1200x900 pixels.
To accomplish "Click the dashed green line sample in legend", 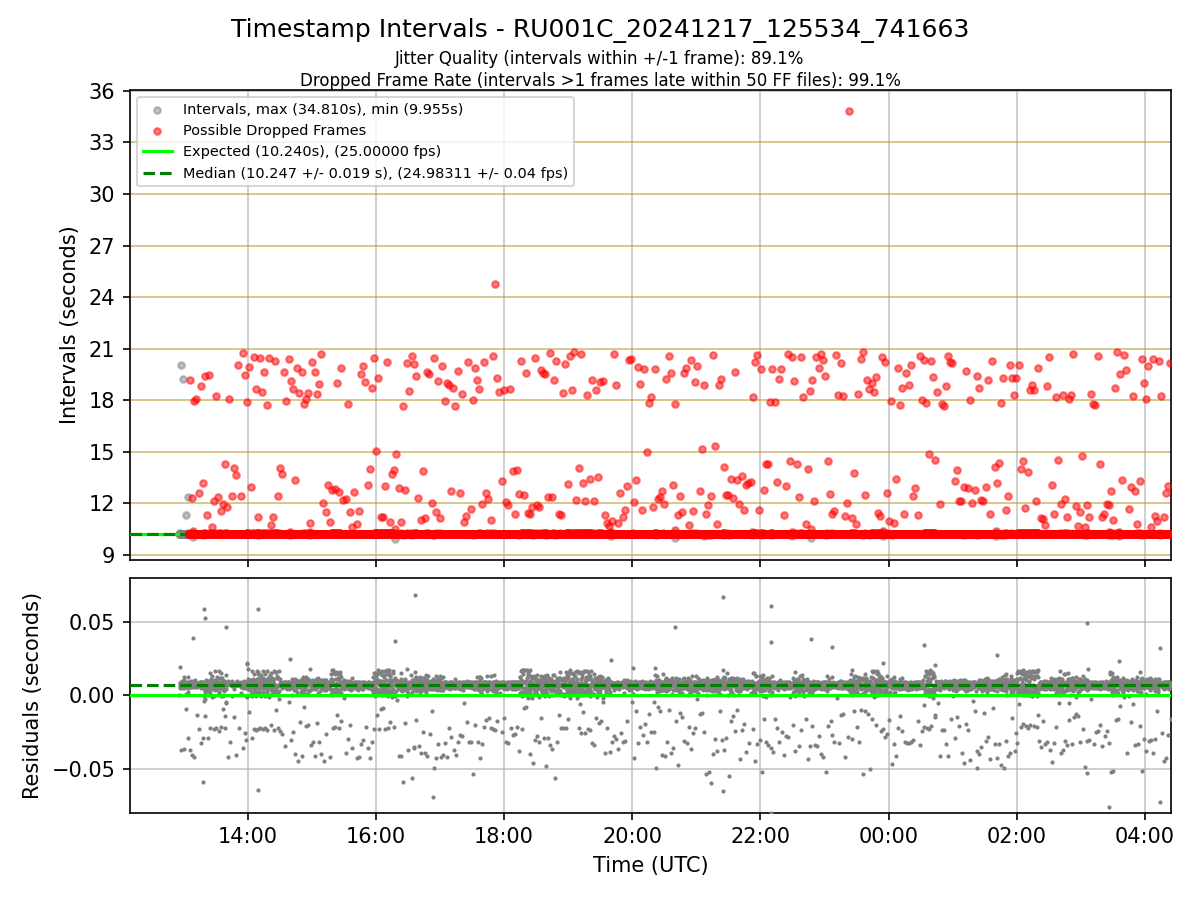I will pyautogui.click(x=159, y=173).
